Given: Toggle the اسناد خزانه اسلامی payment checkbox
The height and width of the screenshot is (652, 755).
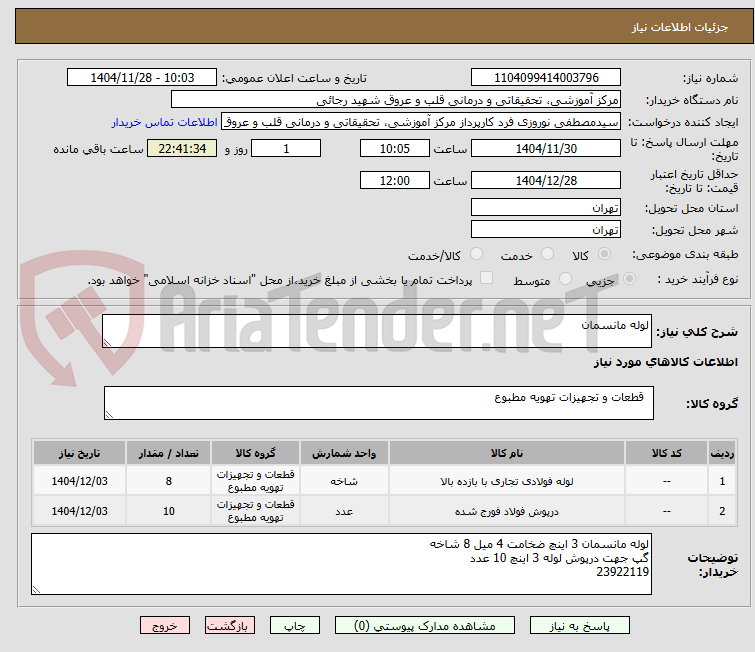Looking at the screenshot, I should pyautogui.click(x=487, y=278).
